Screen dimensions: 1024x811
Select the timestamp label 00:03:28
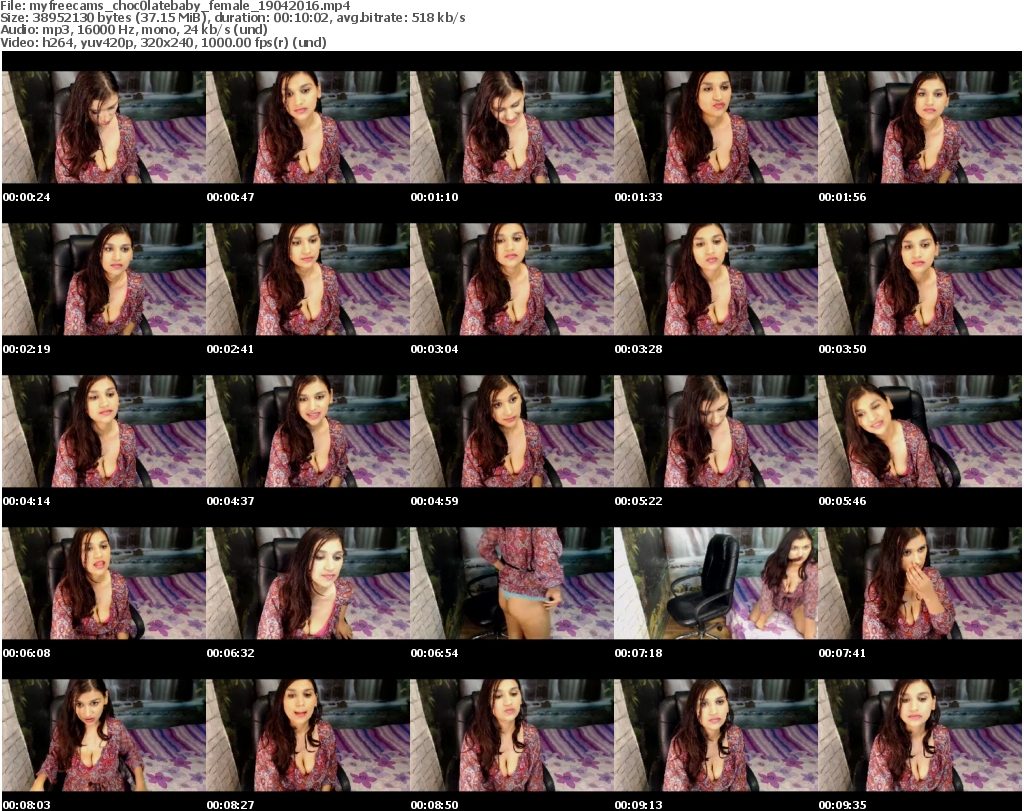point(638,349)
